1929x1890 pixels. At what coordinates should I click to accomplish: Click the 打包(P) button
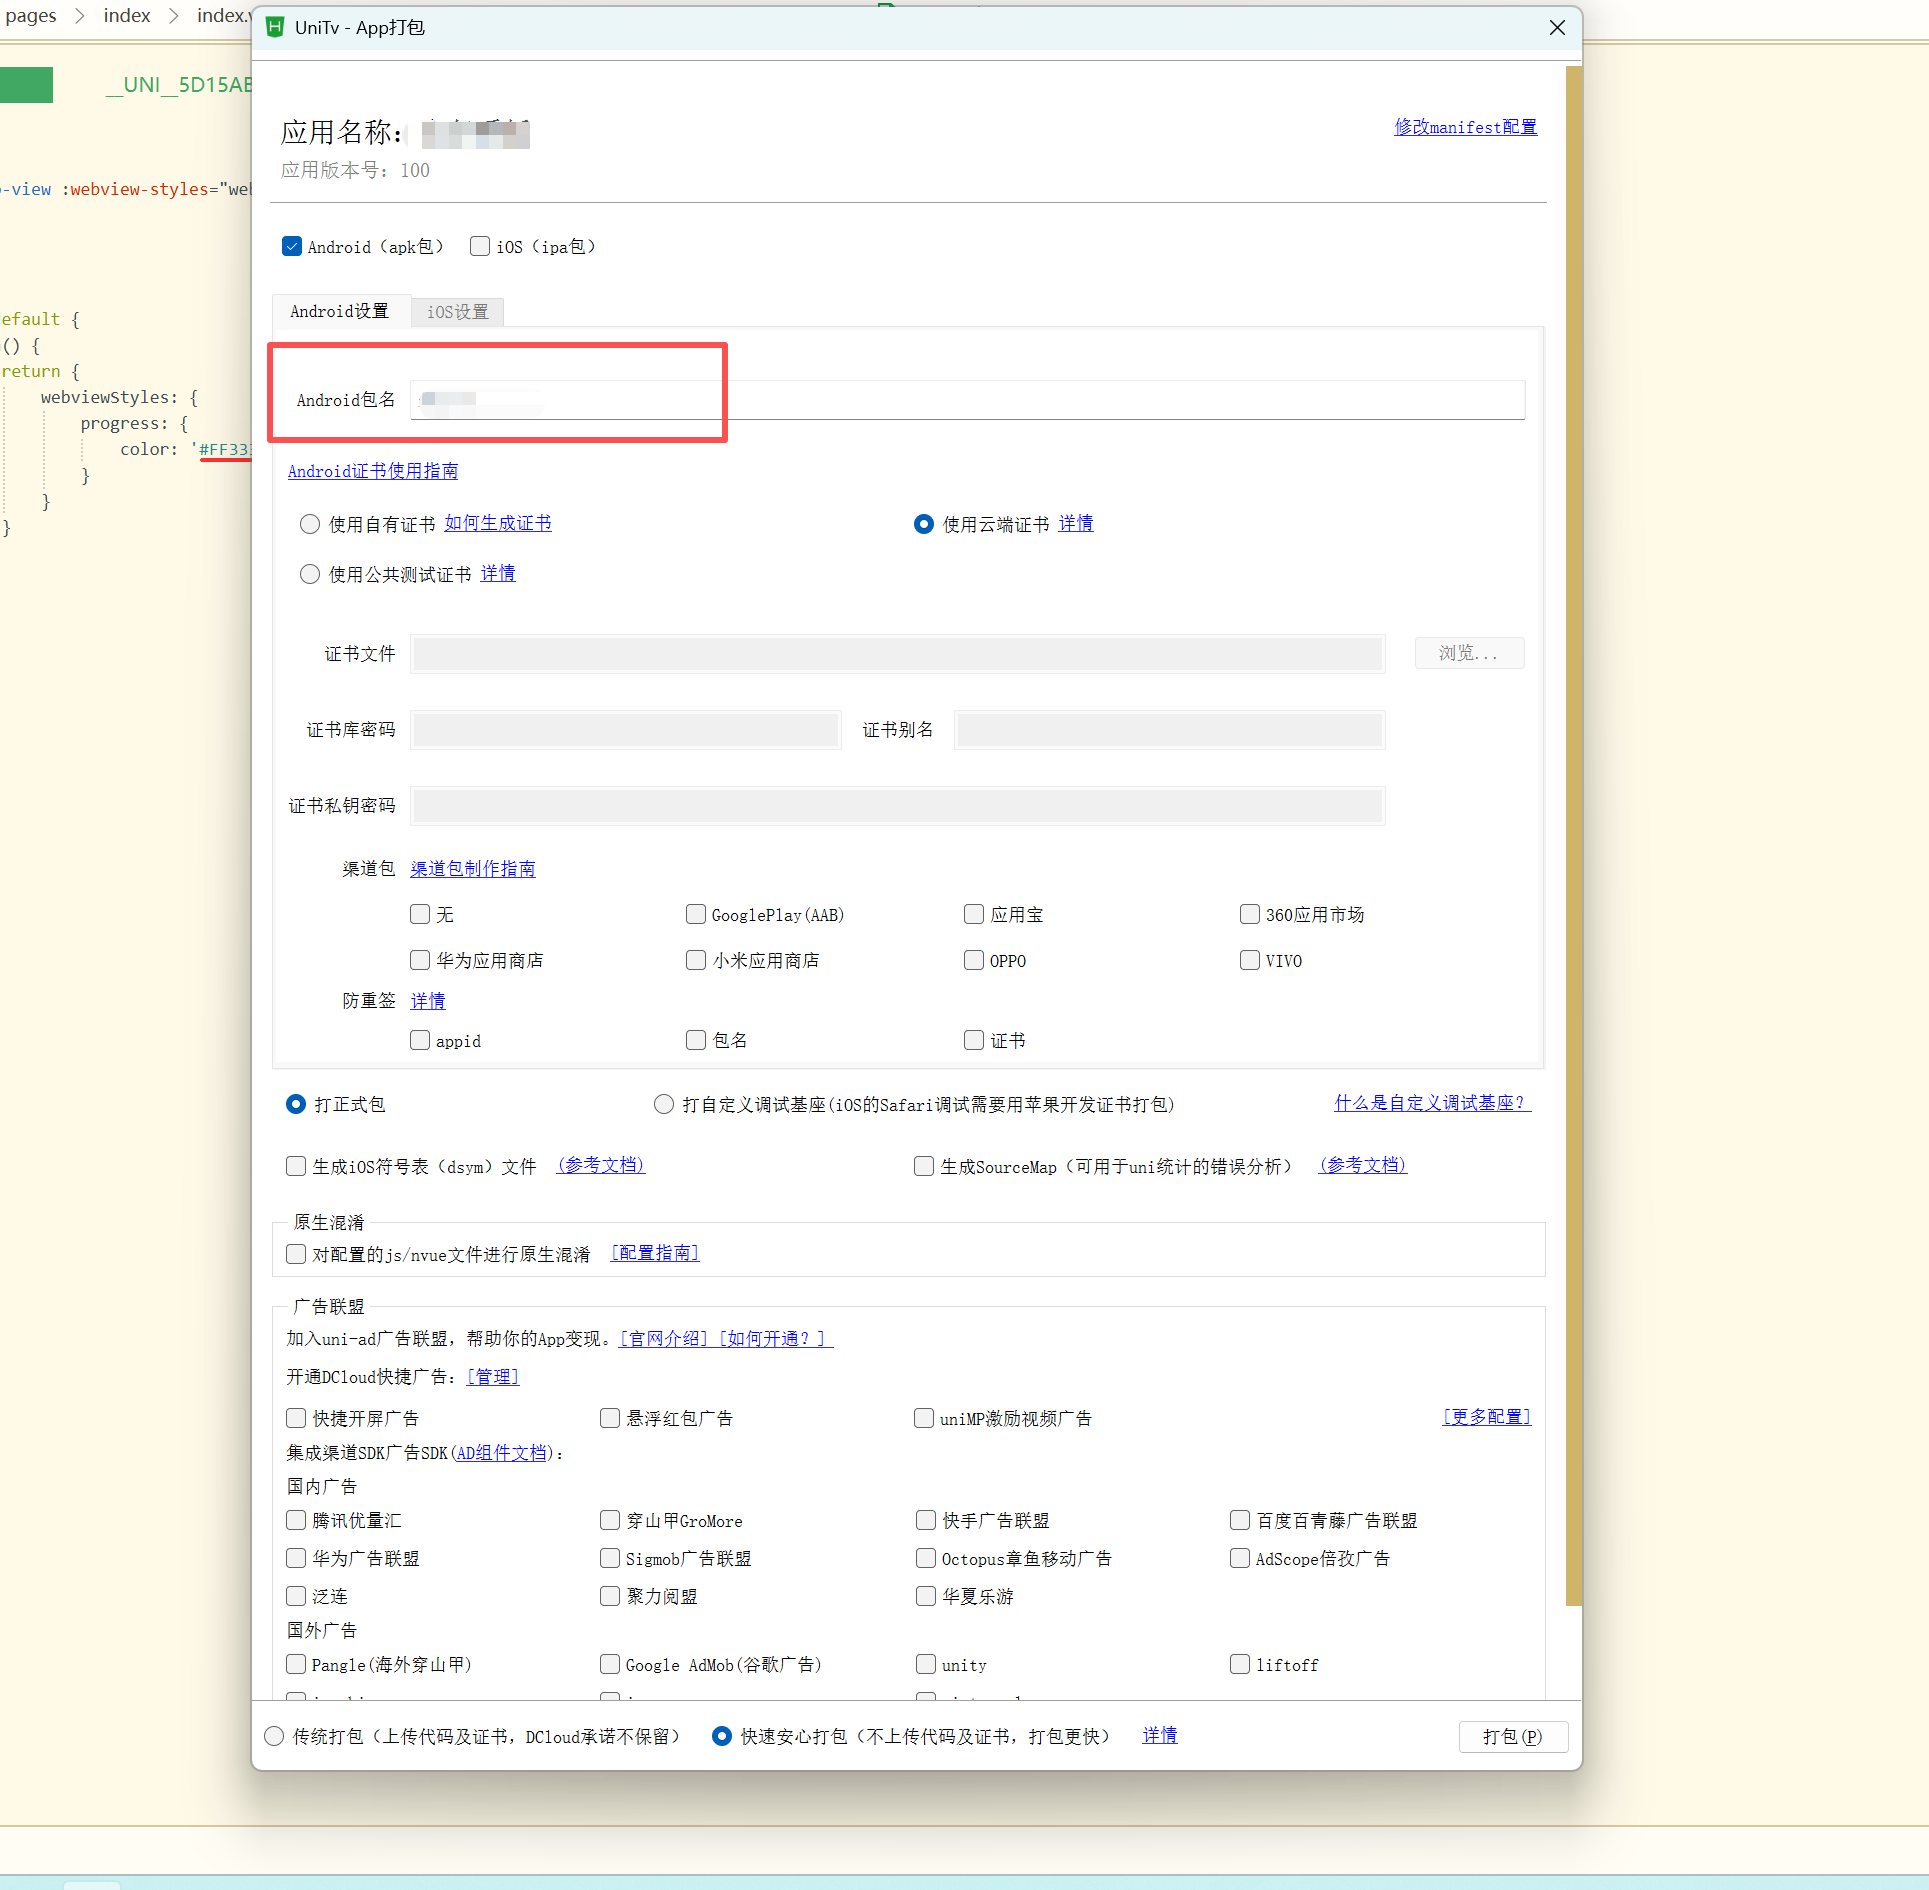pyautogui.click(x=1512, y=1737)
